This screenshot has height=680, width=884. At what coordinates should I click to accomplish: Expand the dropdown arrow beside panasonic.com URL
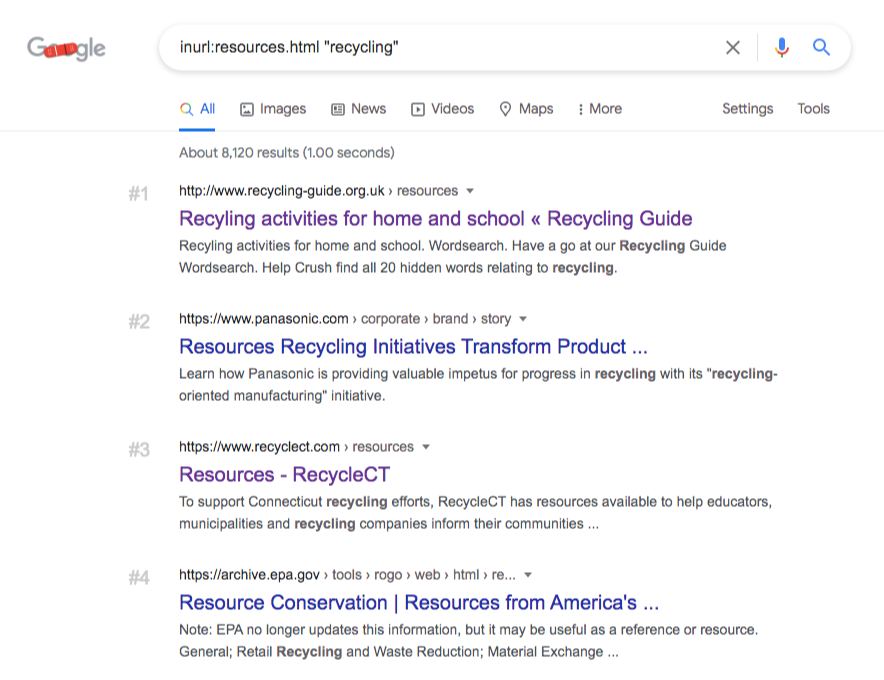point(523,319)
